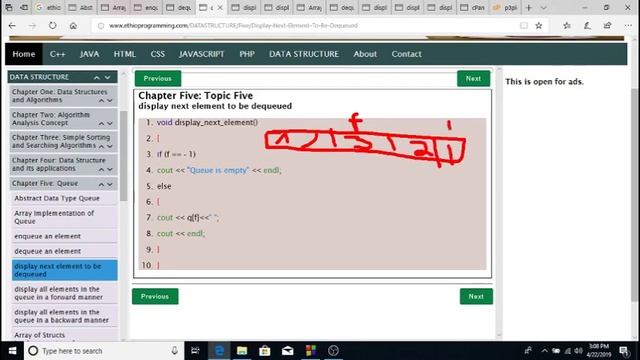
Task: Open the JAVASCRIPT menu item
Action: pos(202,54)
